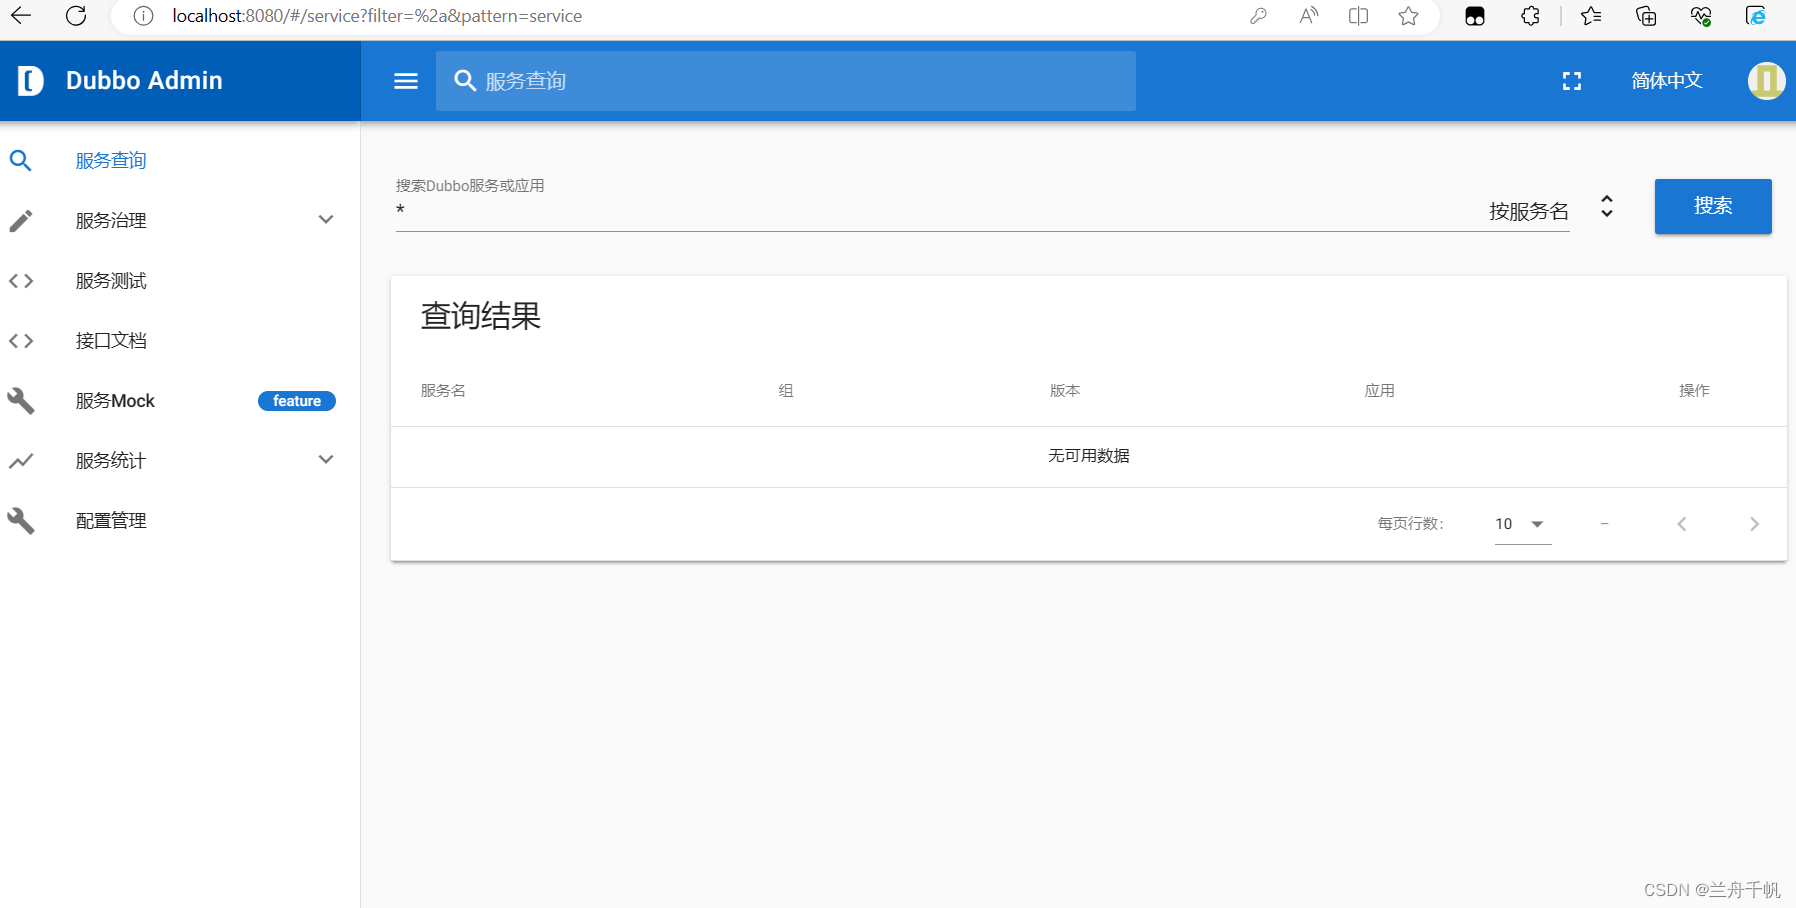
Task: Expand the 服务治理 submenu chevron
Action: 326,220
